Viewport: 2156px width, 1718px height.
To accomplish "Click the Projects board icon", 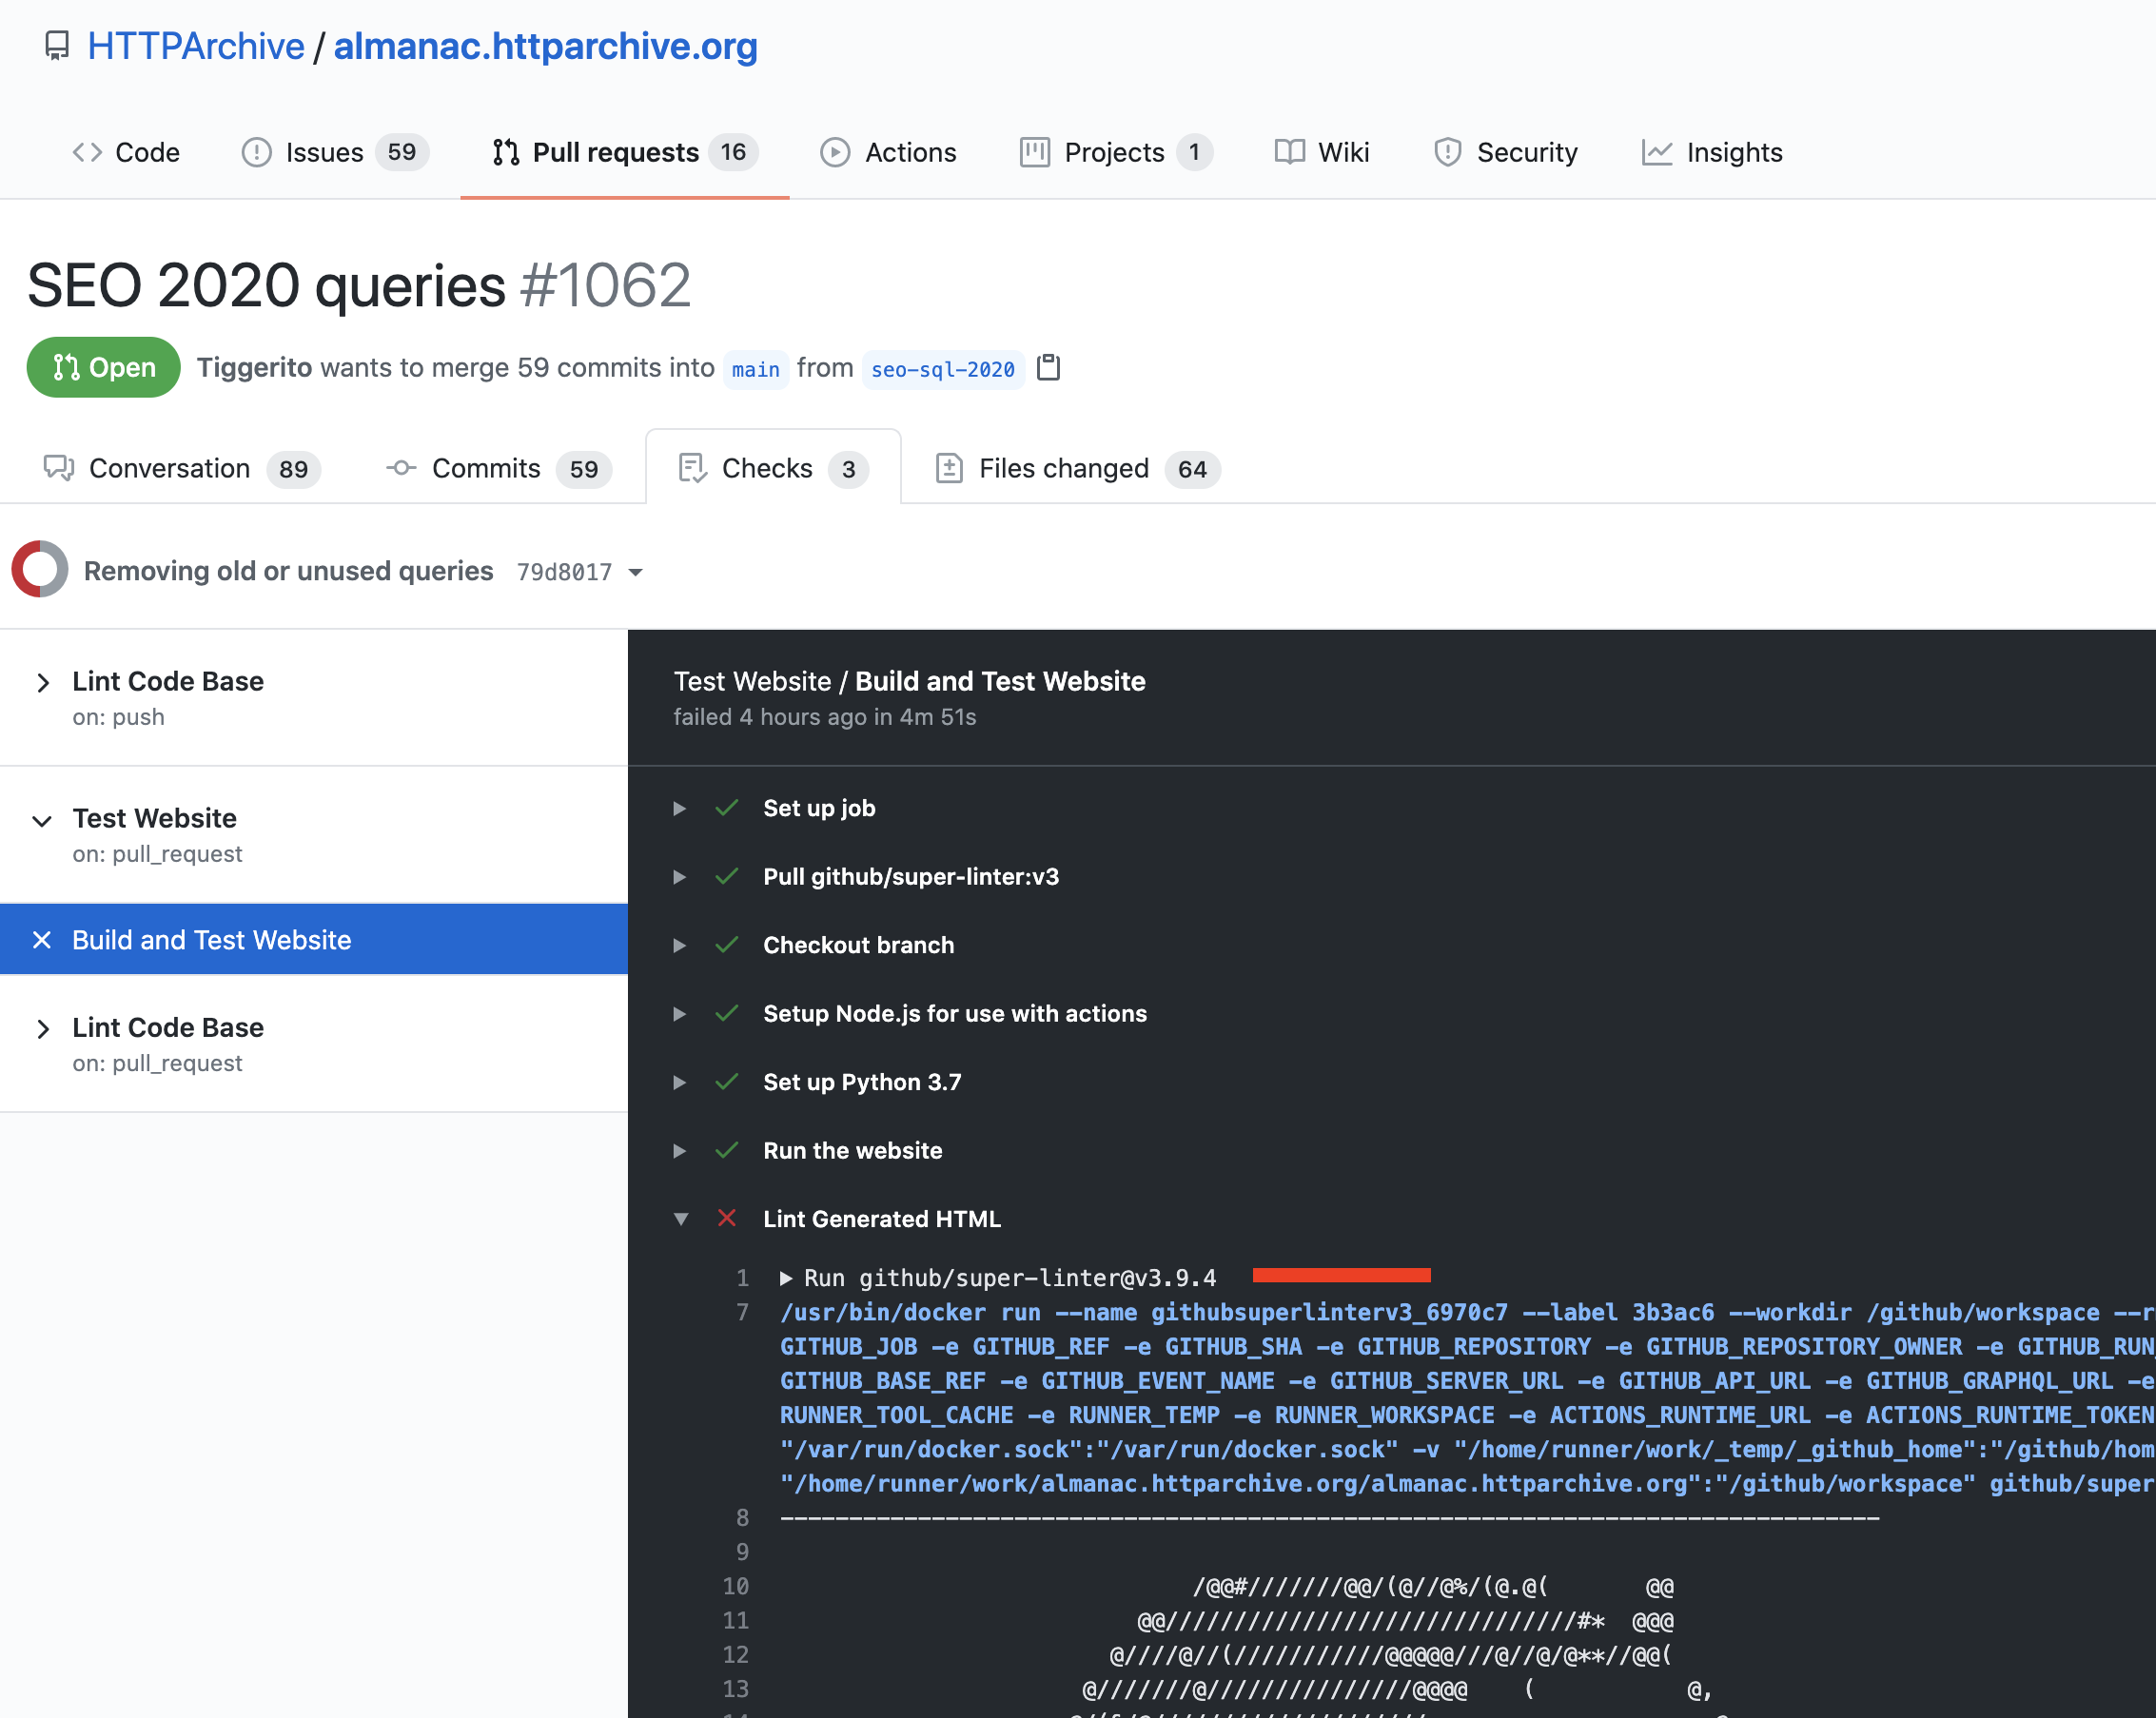I will click(x=1035, y=152).
